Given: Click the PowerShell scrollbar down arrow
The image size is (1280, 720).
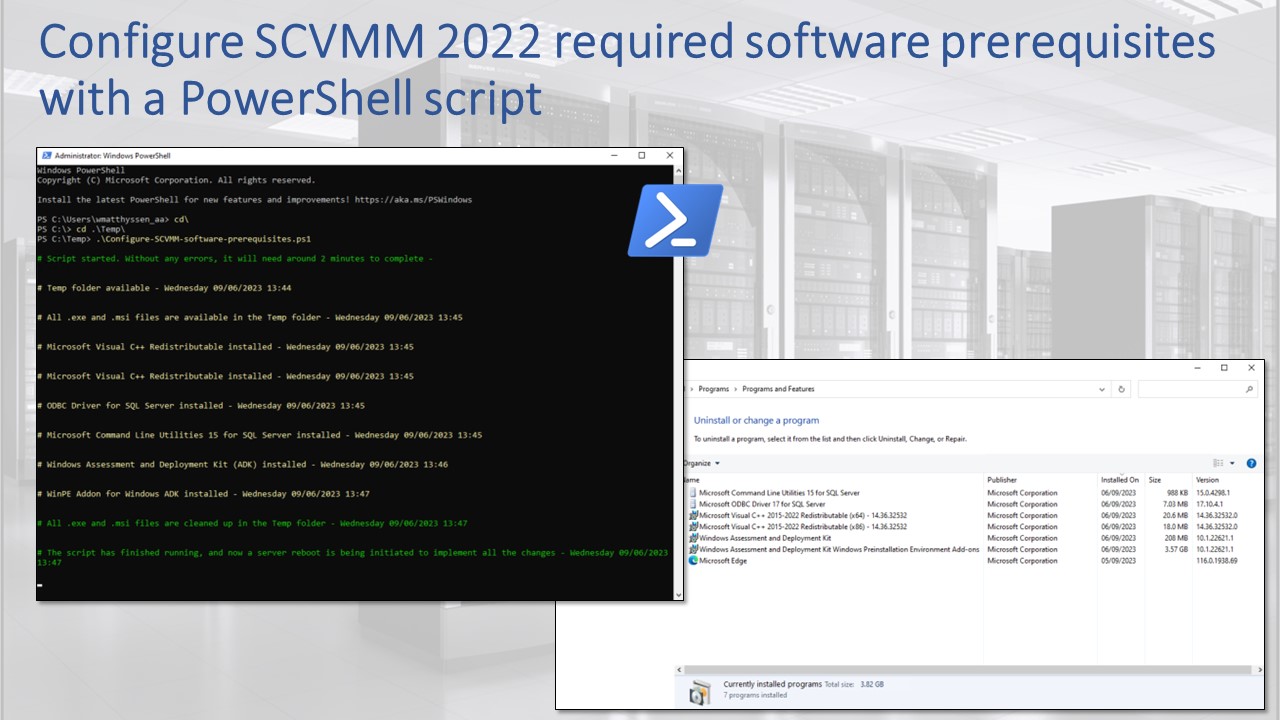Looking at the screenshot, I should pos(678,595).
